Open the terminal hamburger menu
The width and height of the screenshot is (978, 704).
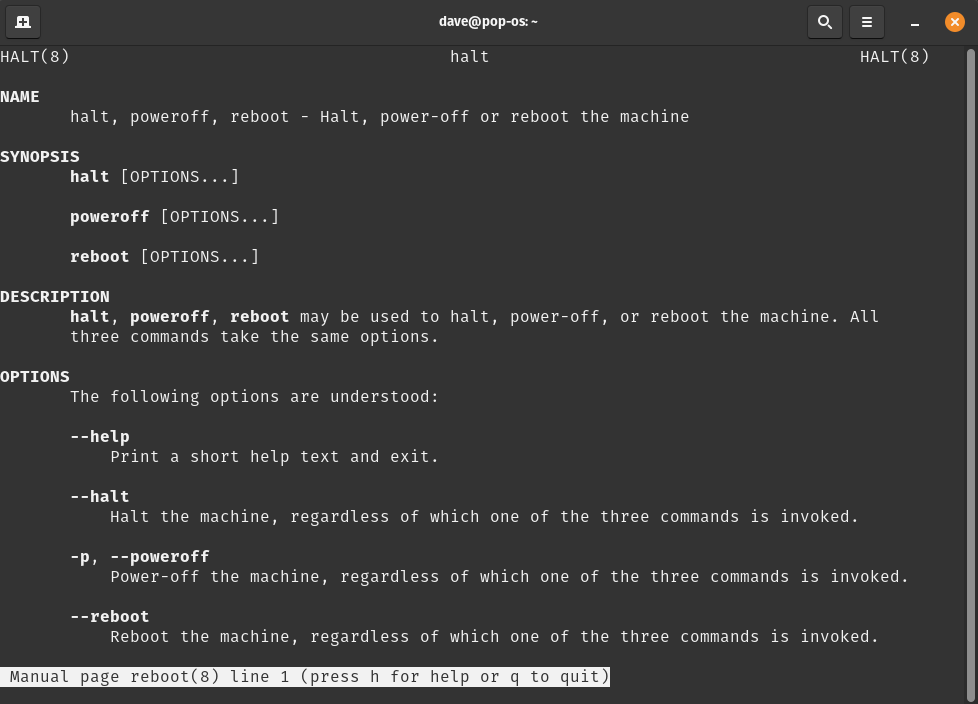point(866,21)
